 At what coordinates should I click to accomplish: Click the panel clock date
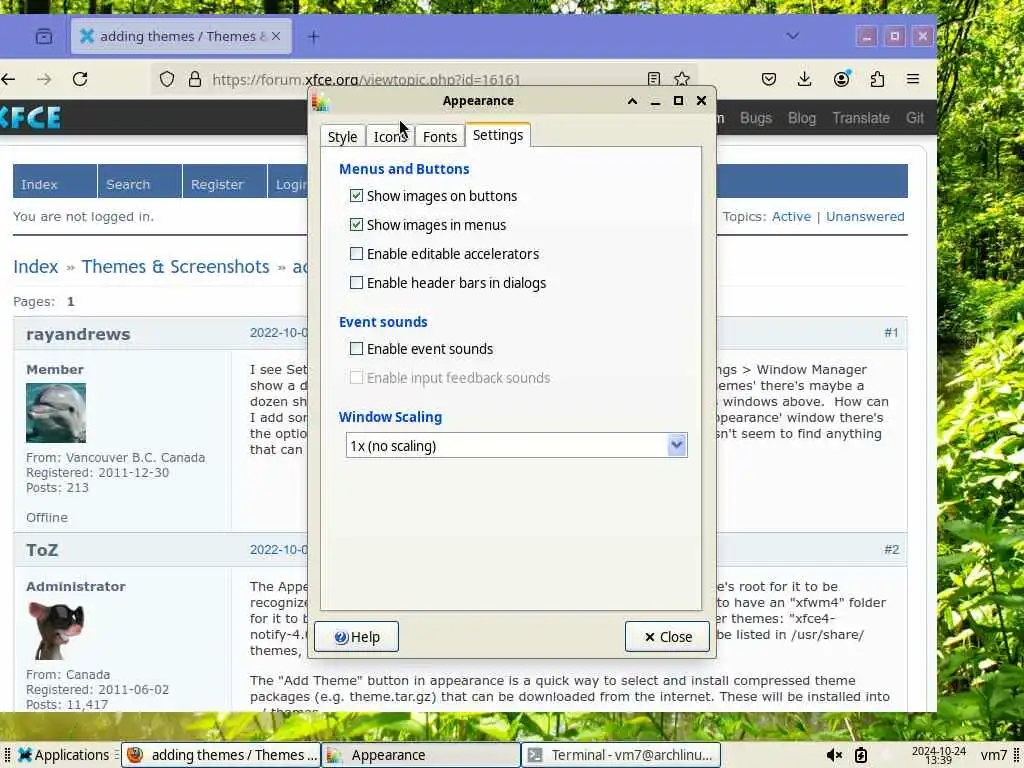coord(938,756)
